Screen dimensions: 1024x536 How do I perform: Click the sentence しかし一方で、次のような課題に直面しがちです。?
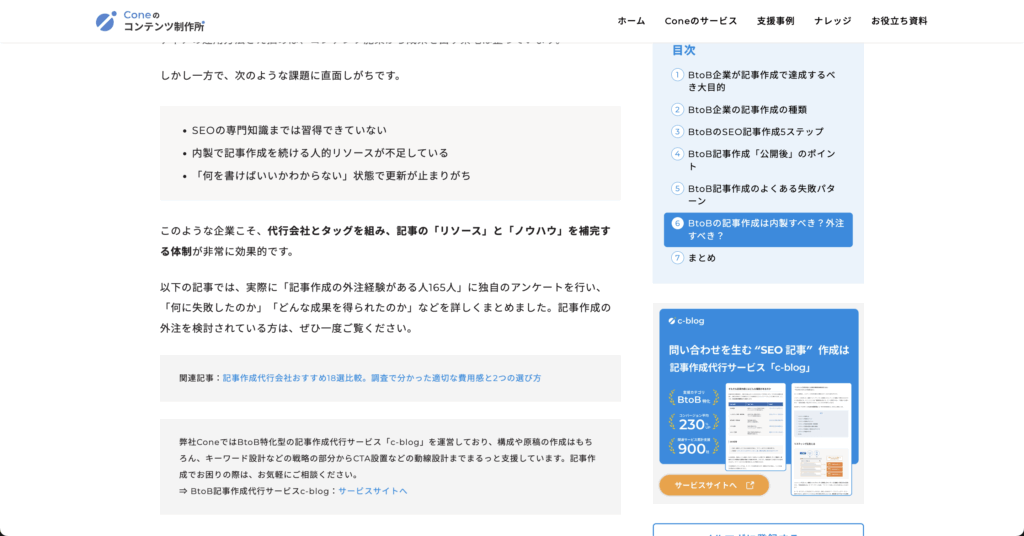tap(282, 76)
